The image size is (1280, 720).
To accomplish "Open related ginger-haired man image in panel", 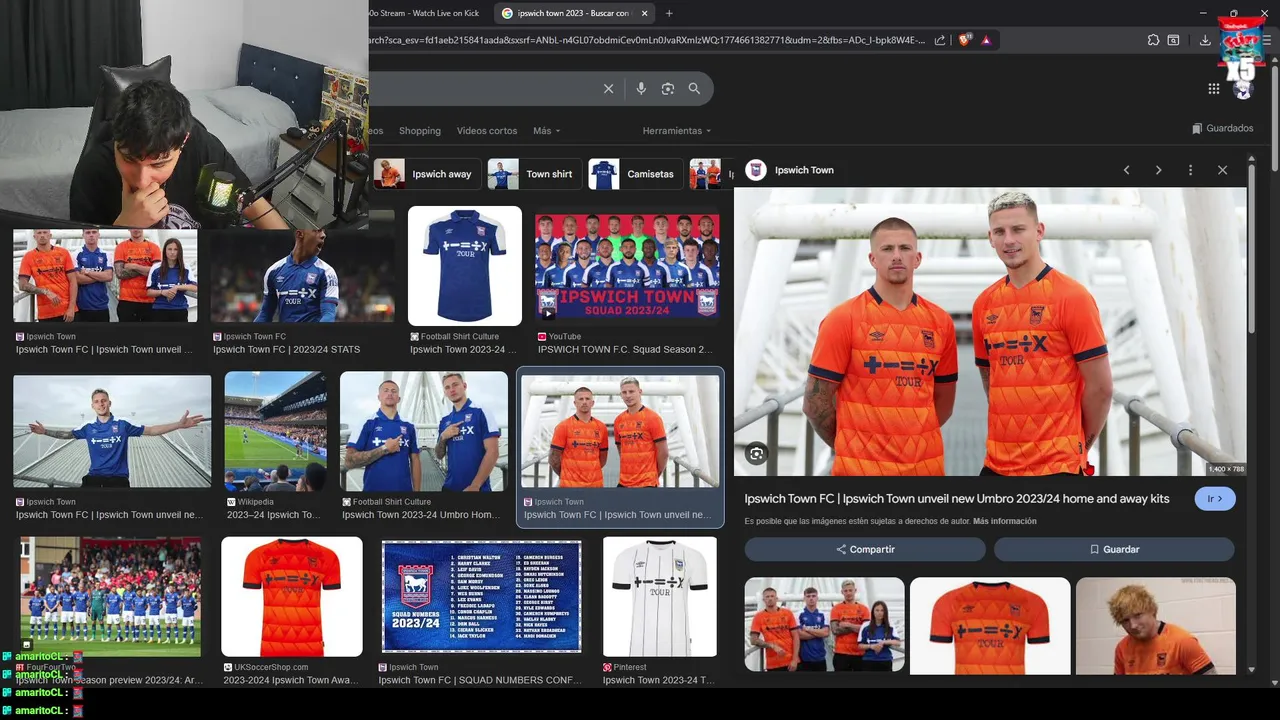I will coord(1156,626).
